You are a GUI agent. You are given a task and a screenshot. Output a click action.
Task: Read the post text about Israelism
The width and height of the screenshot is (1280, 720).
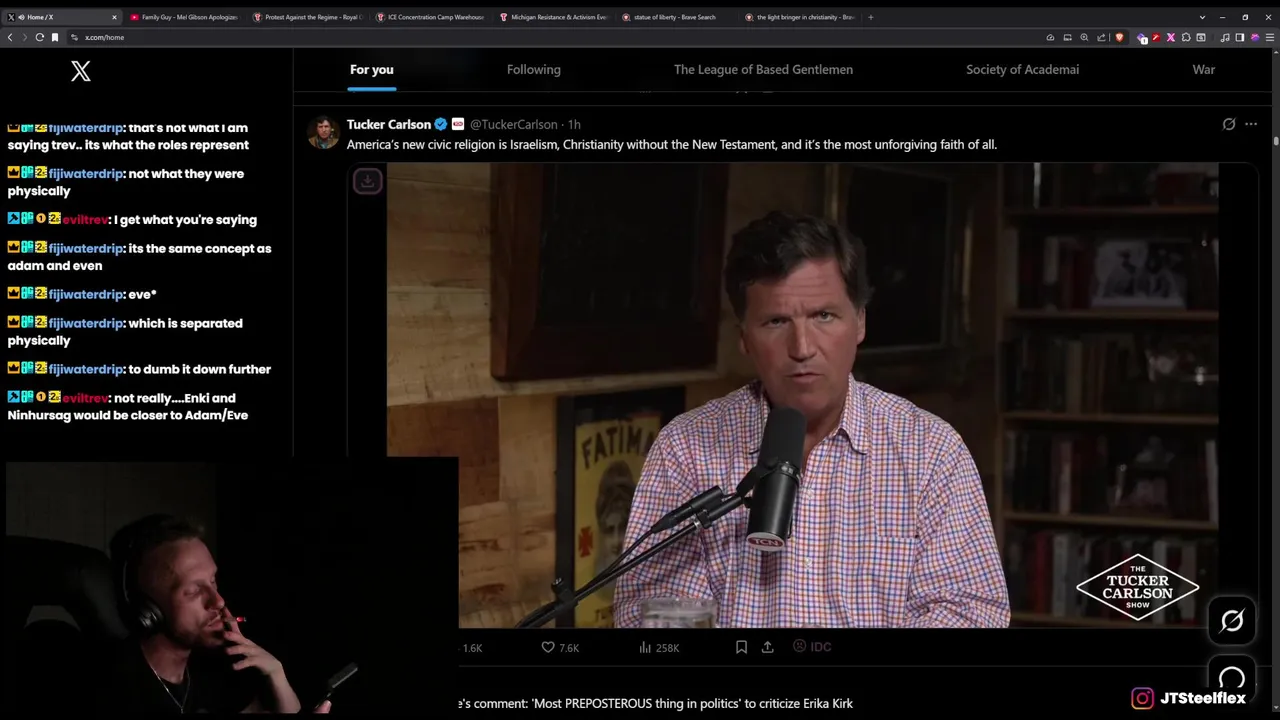tap(671, 145)
